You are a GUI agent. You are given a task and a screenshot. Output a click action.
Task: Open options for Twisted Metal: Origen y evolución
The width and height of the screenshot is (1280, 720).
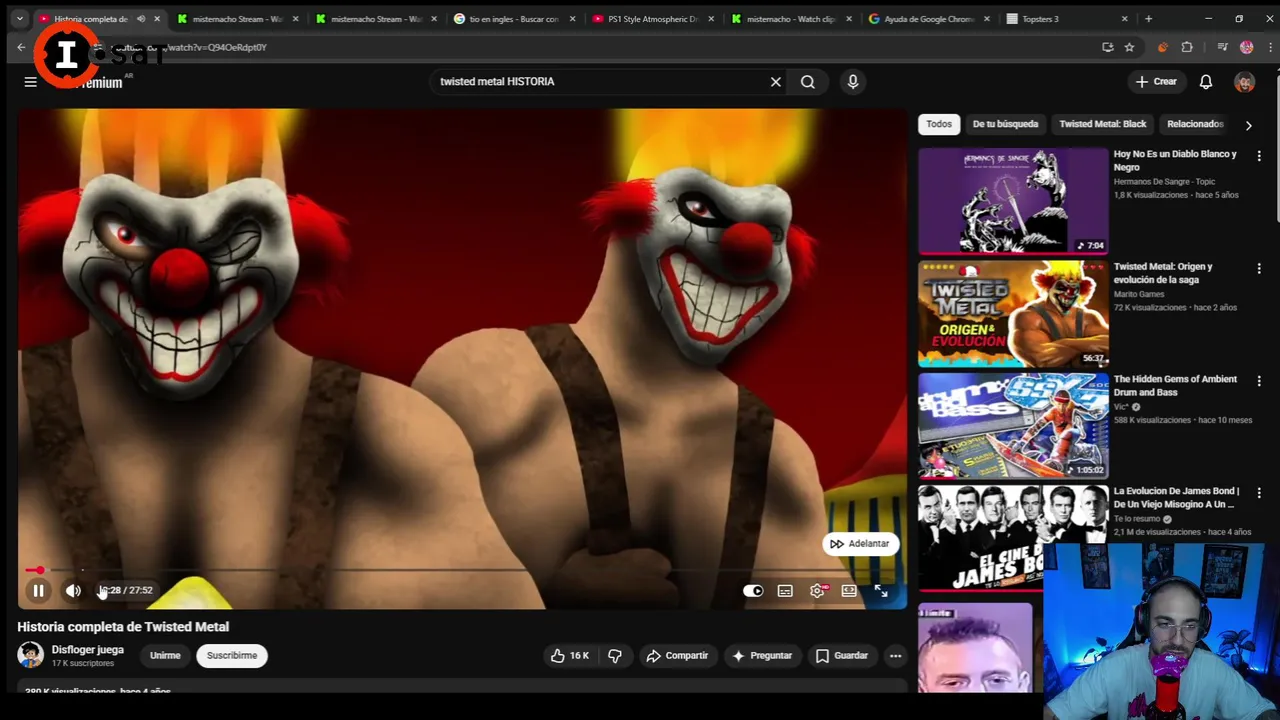point(1259,269)
